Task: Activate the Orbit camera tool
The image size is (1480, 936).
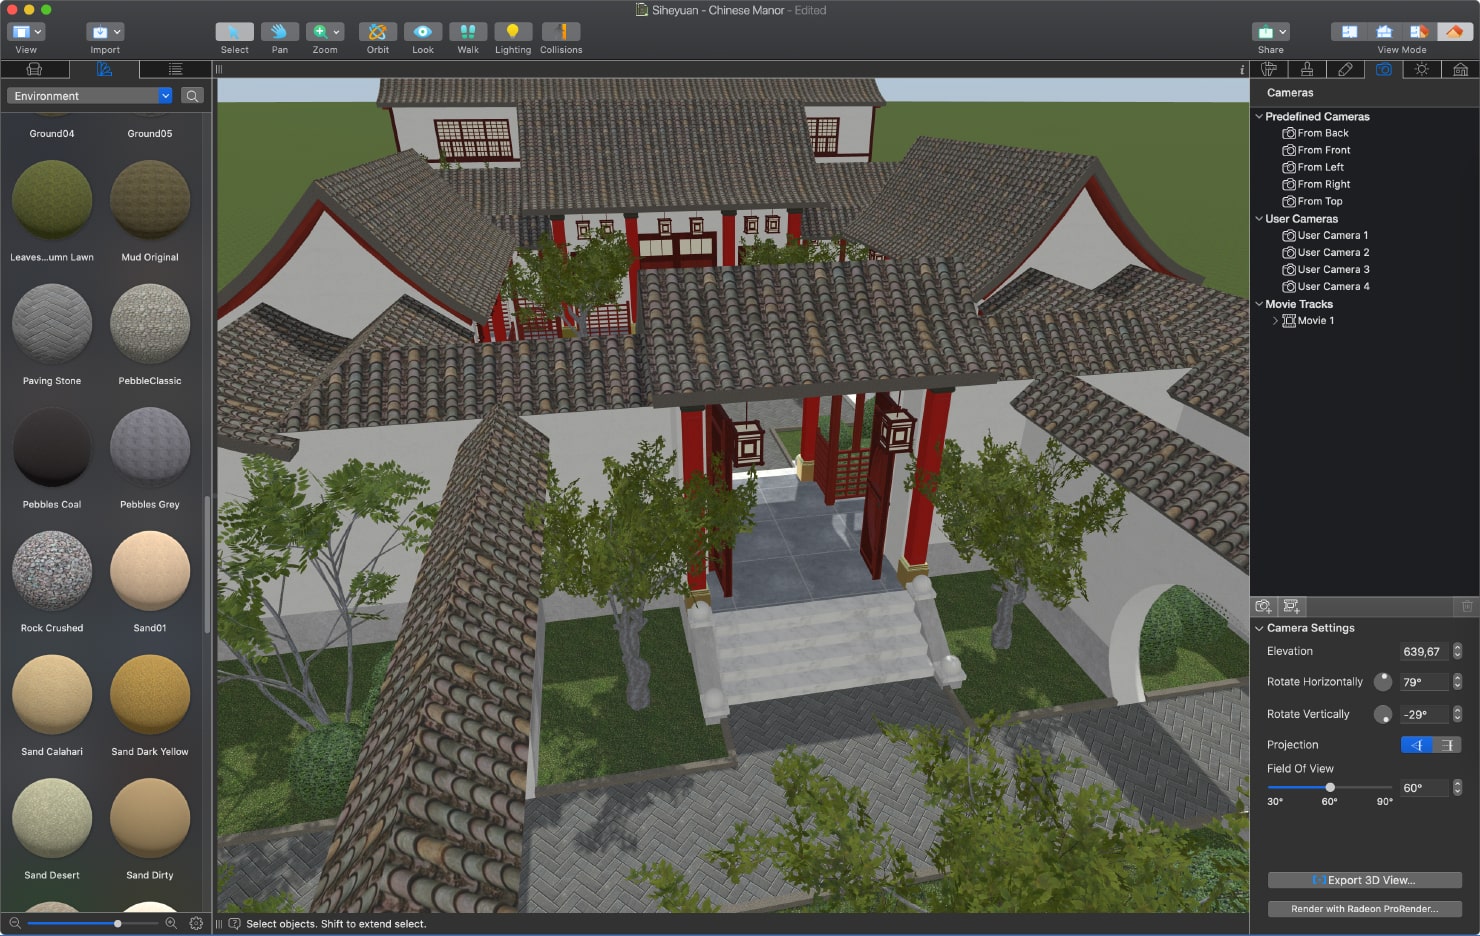Action: pos(377,32)
